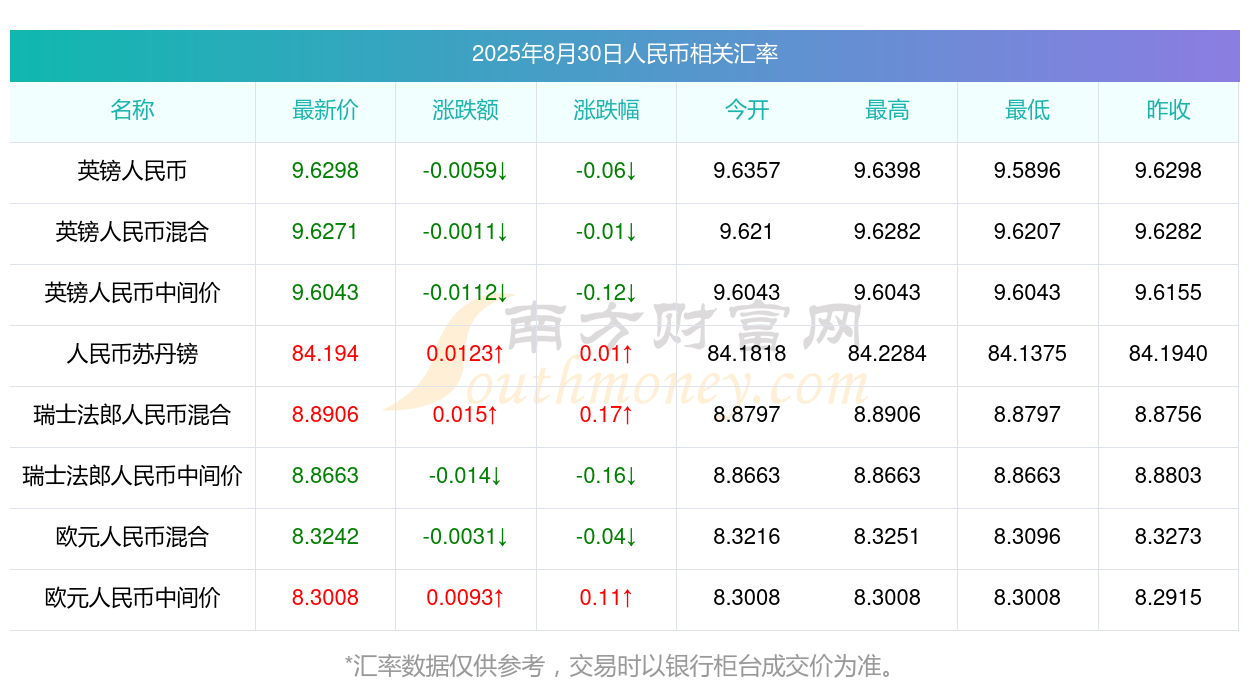Viewport: 1250px width, 698px height.
Task: Select the 昨收 column header
Action: point(1168,110)
